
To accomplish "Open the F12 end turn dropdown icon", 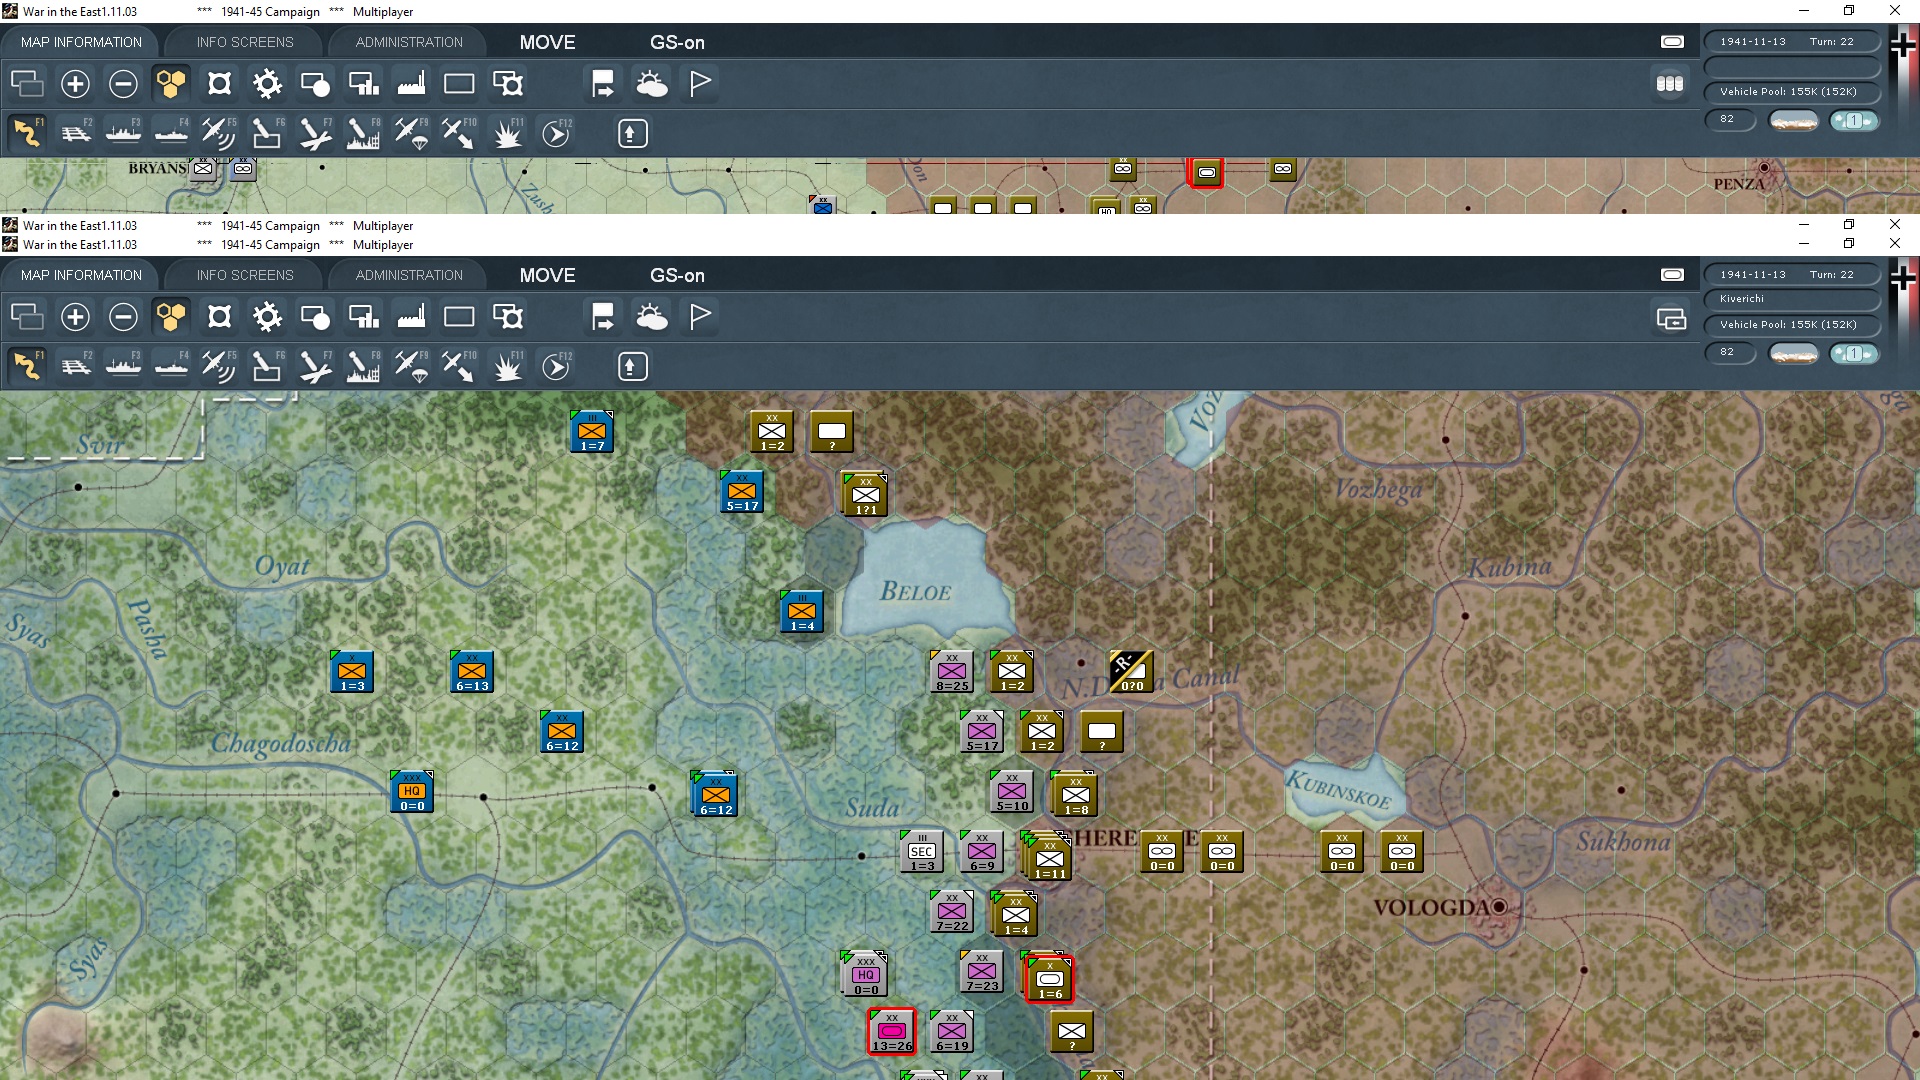I will 557,366.
